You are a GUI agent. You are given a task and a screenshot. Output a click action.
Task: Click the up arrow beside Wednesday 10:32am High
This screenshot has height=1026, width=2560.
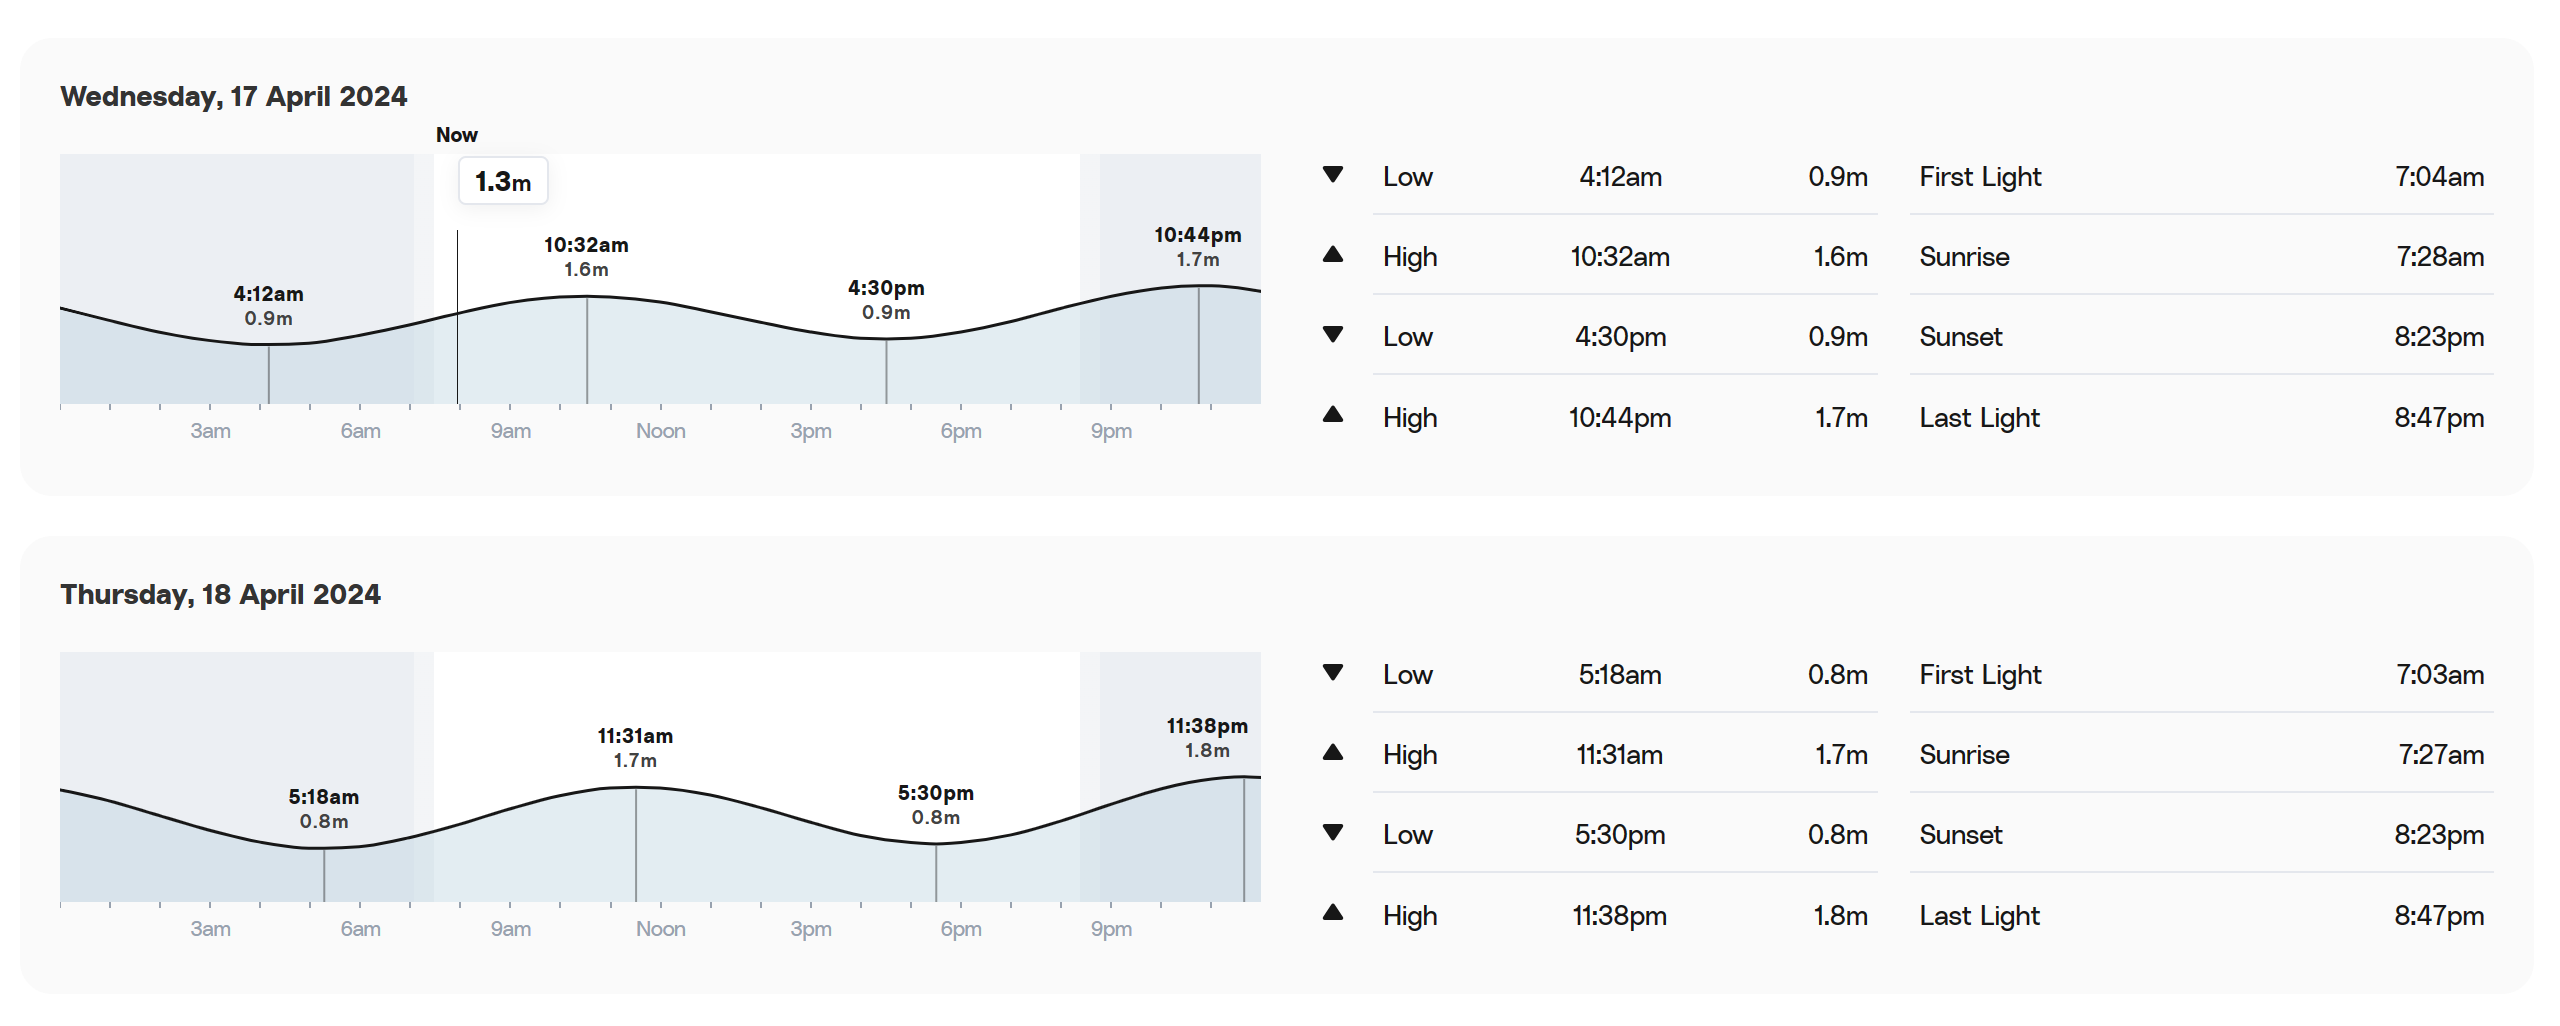point(1332,255)
